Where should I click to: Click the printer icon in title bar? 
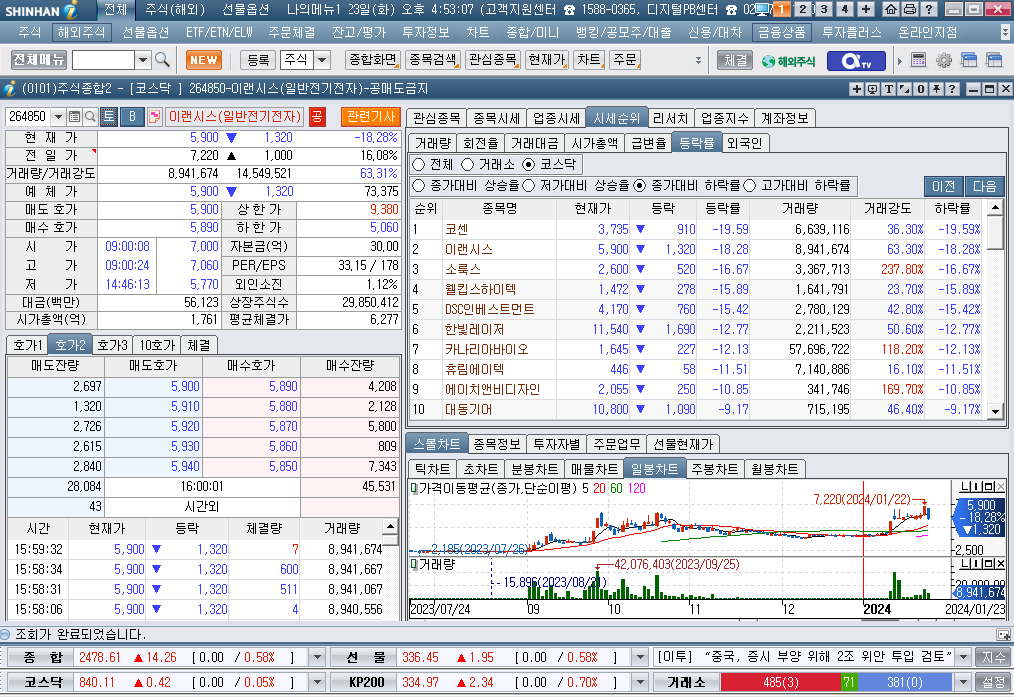(x=909, y=9)
